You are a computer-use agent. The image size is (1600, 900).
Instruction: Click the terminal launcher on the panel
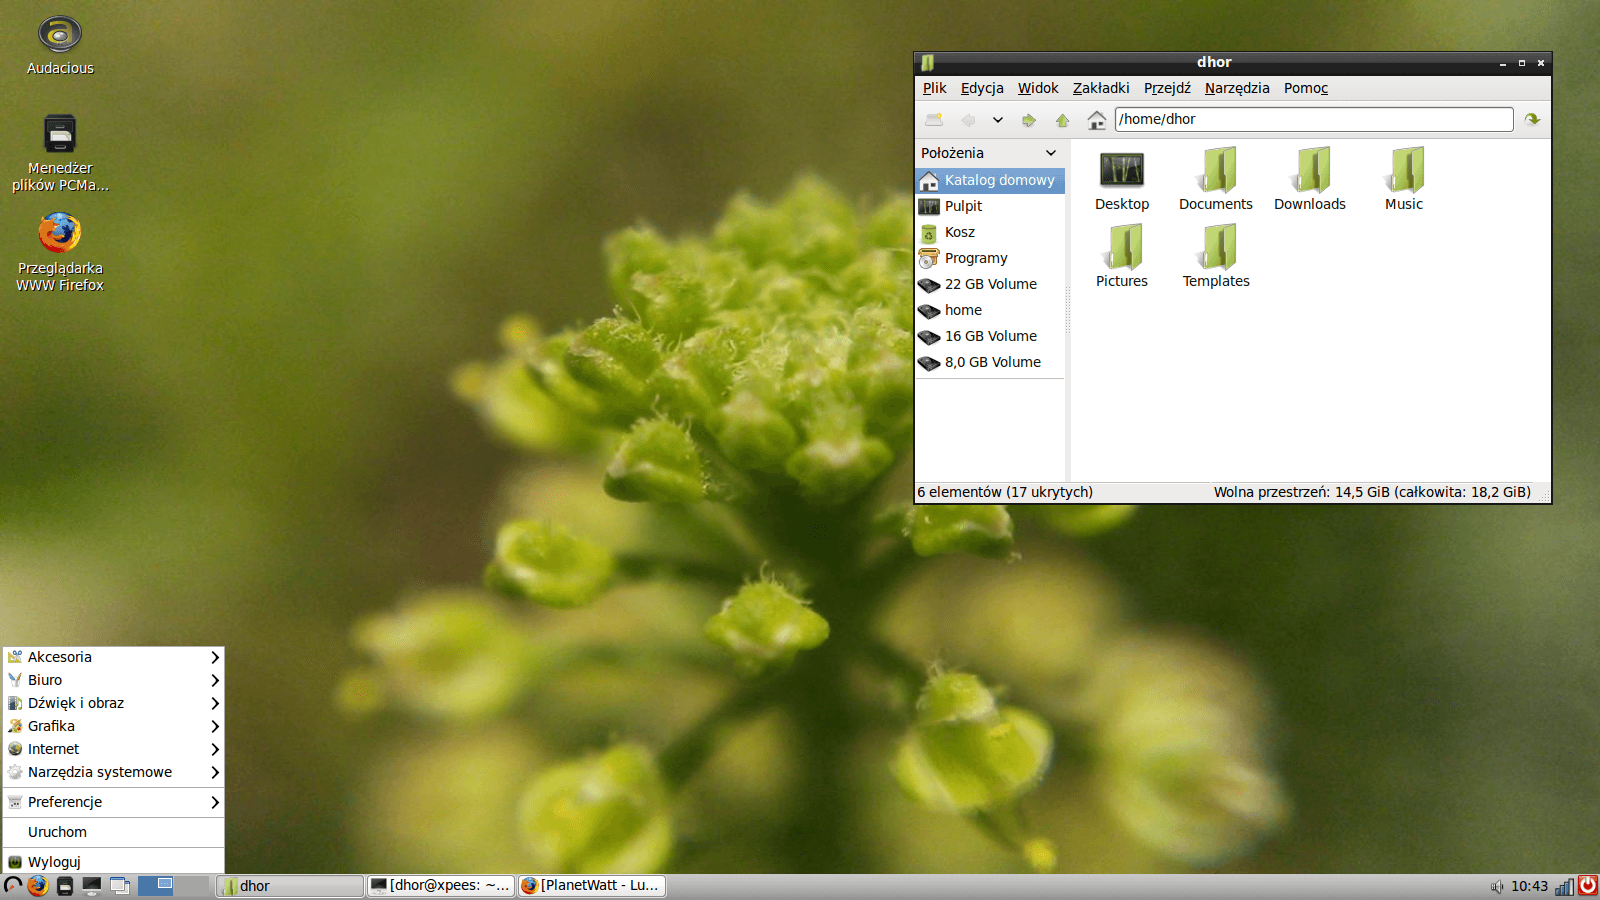pos(92,886)
